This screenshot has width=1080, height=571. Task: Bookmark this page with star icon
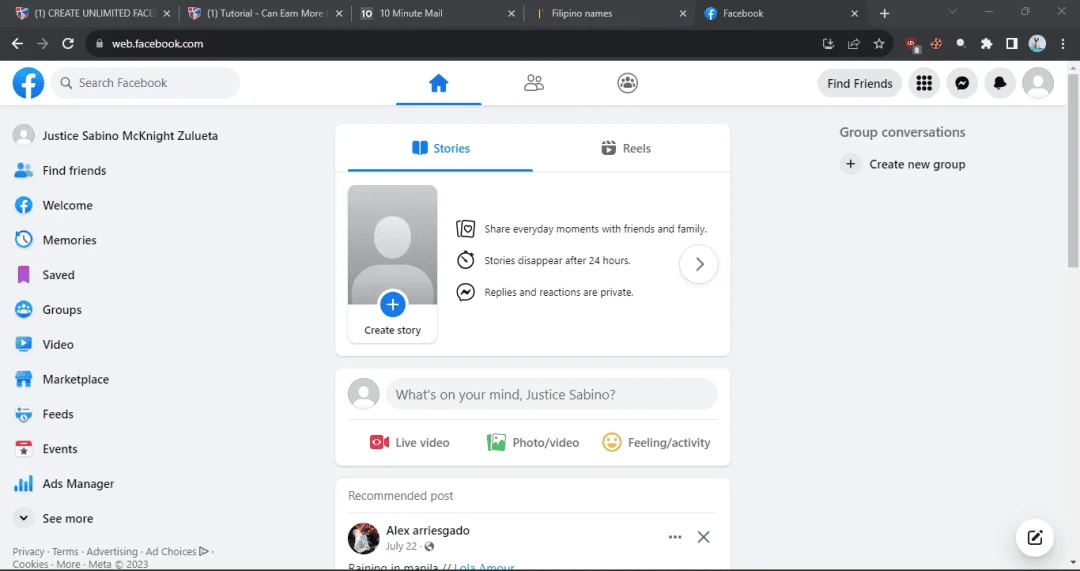[879, 43]
